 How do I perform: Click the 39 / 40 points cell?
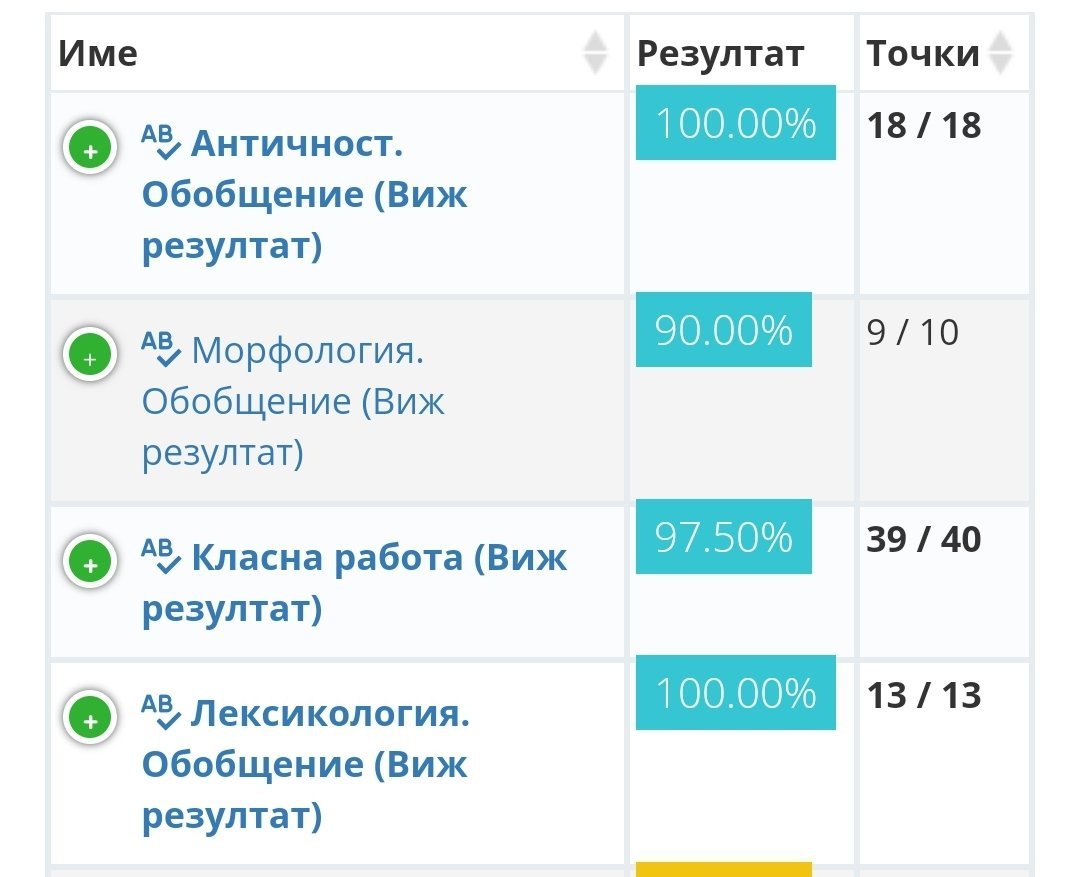point(924,539)
